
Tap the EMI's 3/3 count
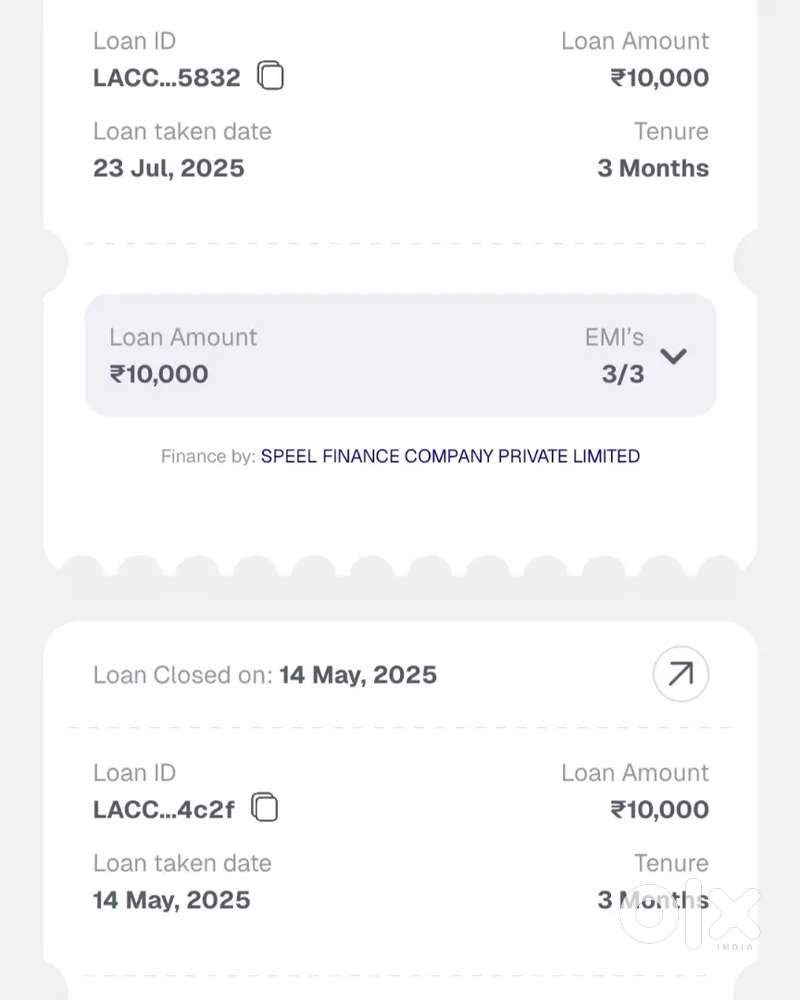point(623,374)
